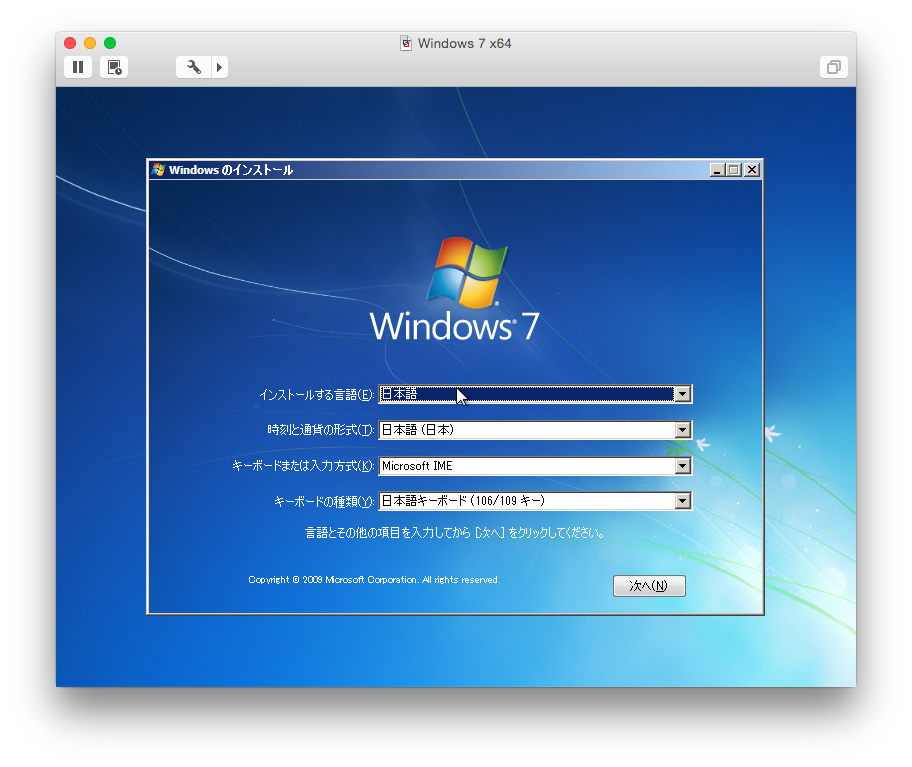The width and height of the screenshot is (912, 767).
Task: Open install language dropdown arrow
Action: (682, 394)
